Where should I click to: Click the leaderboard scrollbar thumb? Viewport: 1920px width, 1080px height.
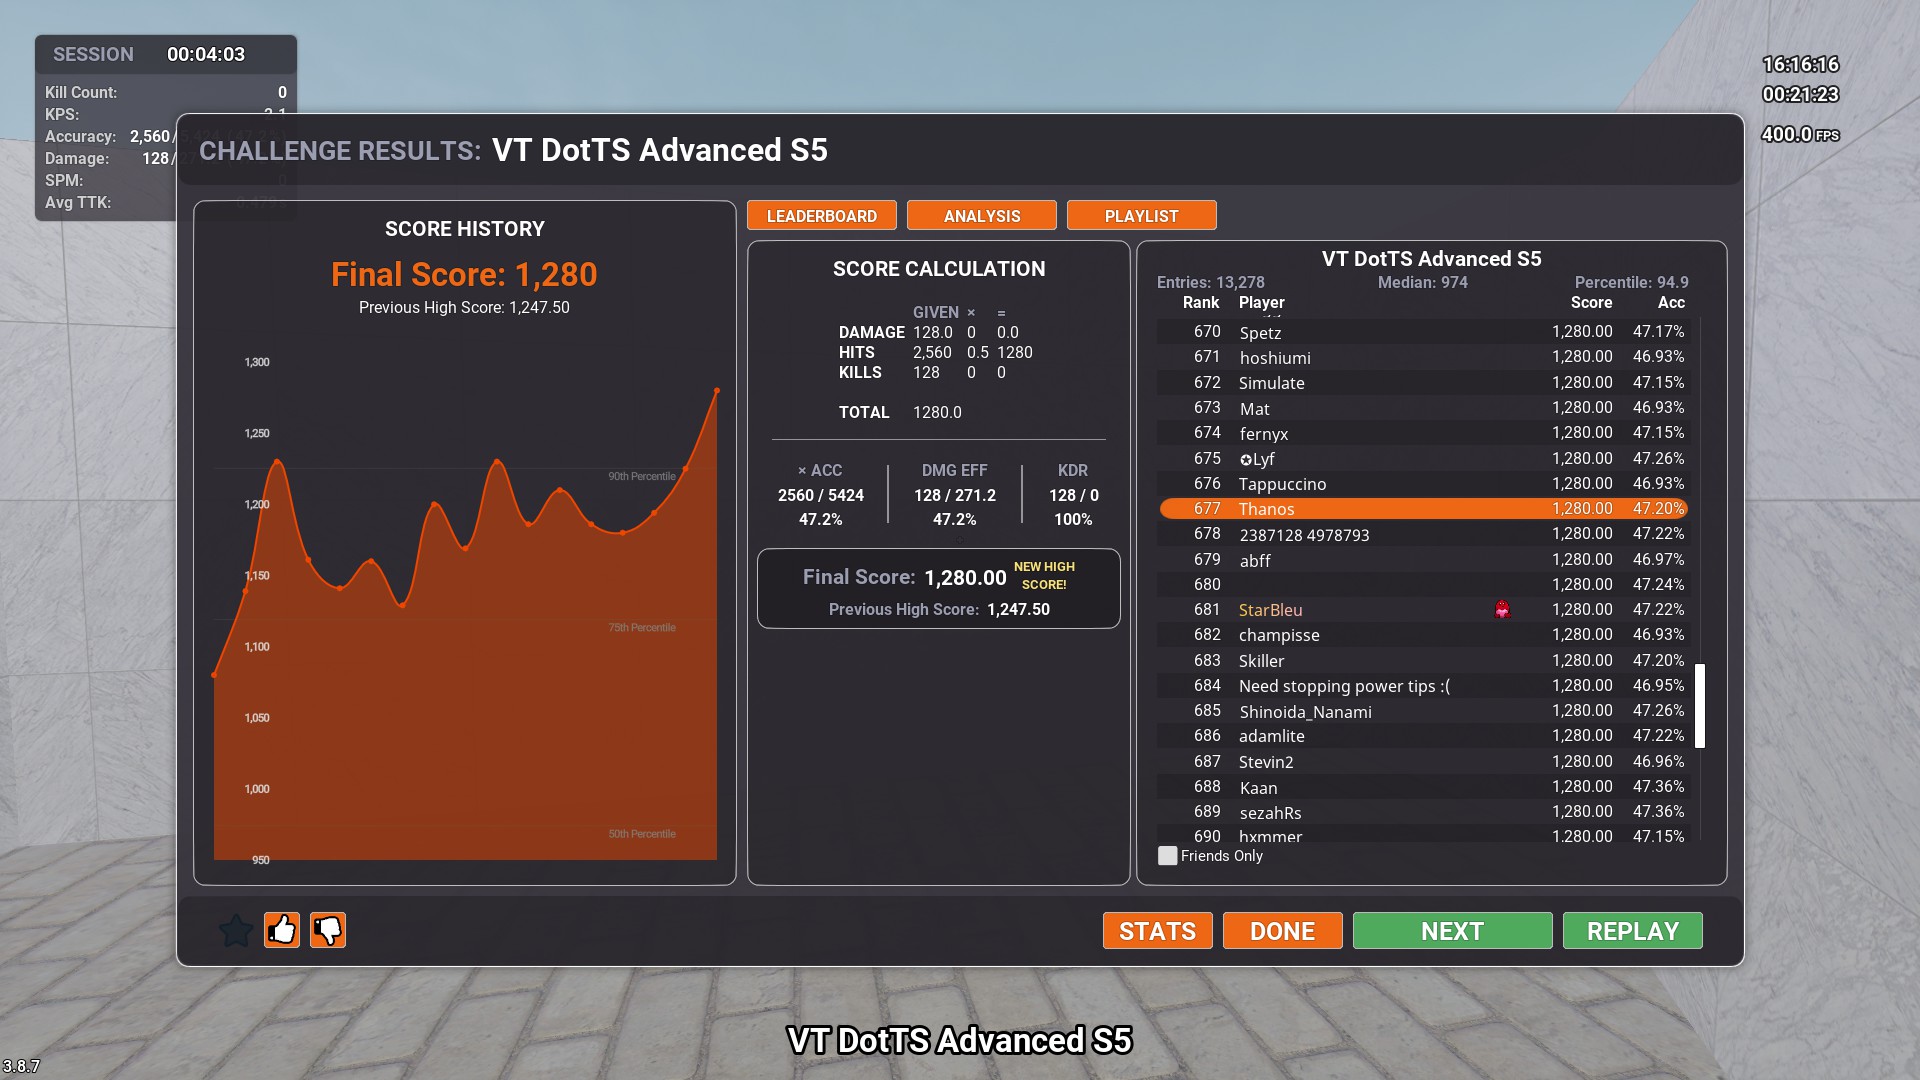pyautogui.click(x=1700, y=705)
